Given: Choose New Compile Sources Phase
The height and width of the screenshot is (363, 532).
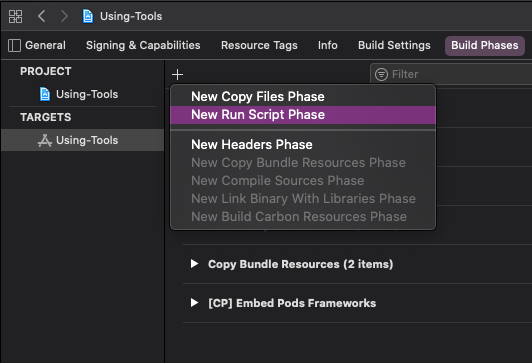Looking at the screenshot, I should 303,180.
